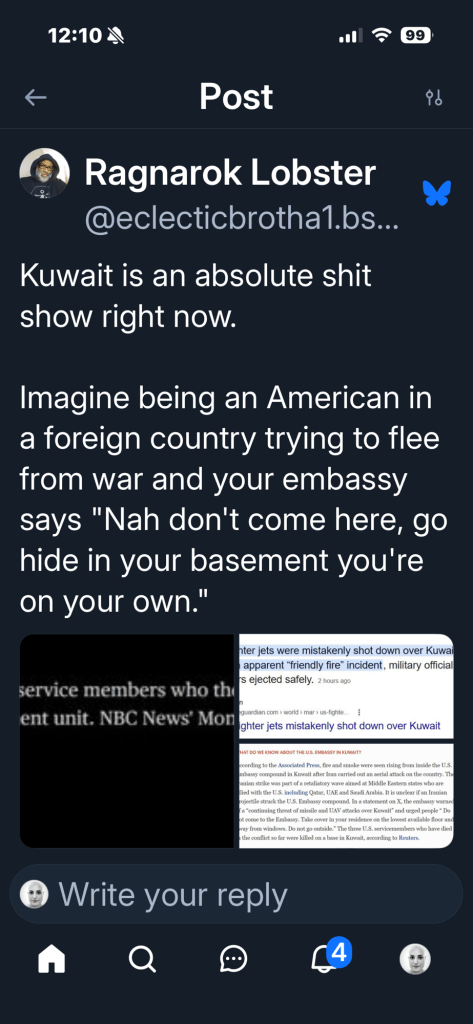Go back using the left arrow
The image size is (473, 1024).
tap(35, 98)
